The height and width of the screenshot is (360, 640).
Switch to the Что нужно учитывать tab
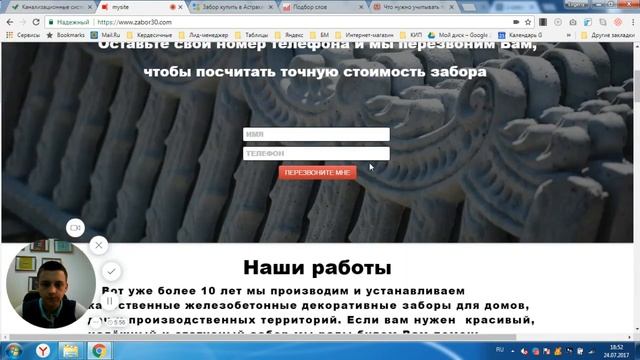click(413, 7)
